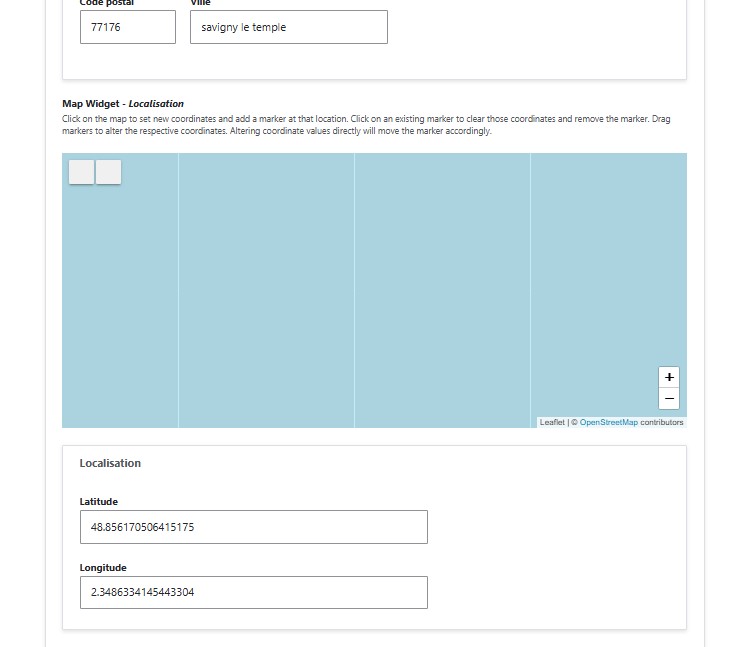Zoom in on the Leaflet map

pos(669,377)
